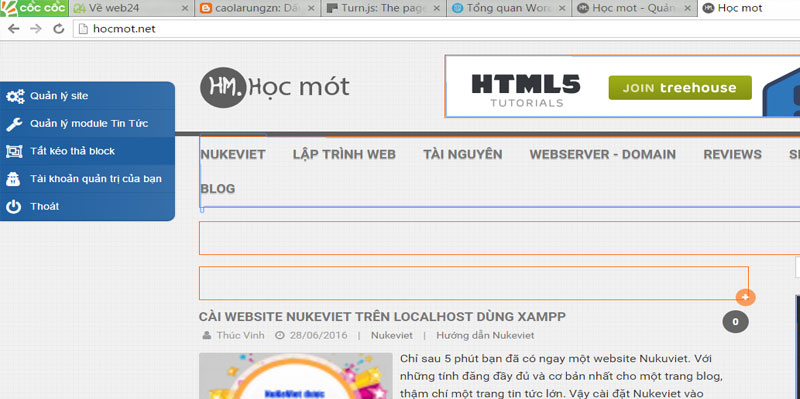The image size is (800, 399).
Task: Close the Vẽ web24 tab
Action: click(185, 8)
